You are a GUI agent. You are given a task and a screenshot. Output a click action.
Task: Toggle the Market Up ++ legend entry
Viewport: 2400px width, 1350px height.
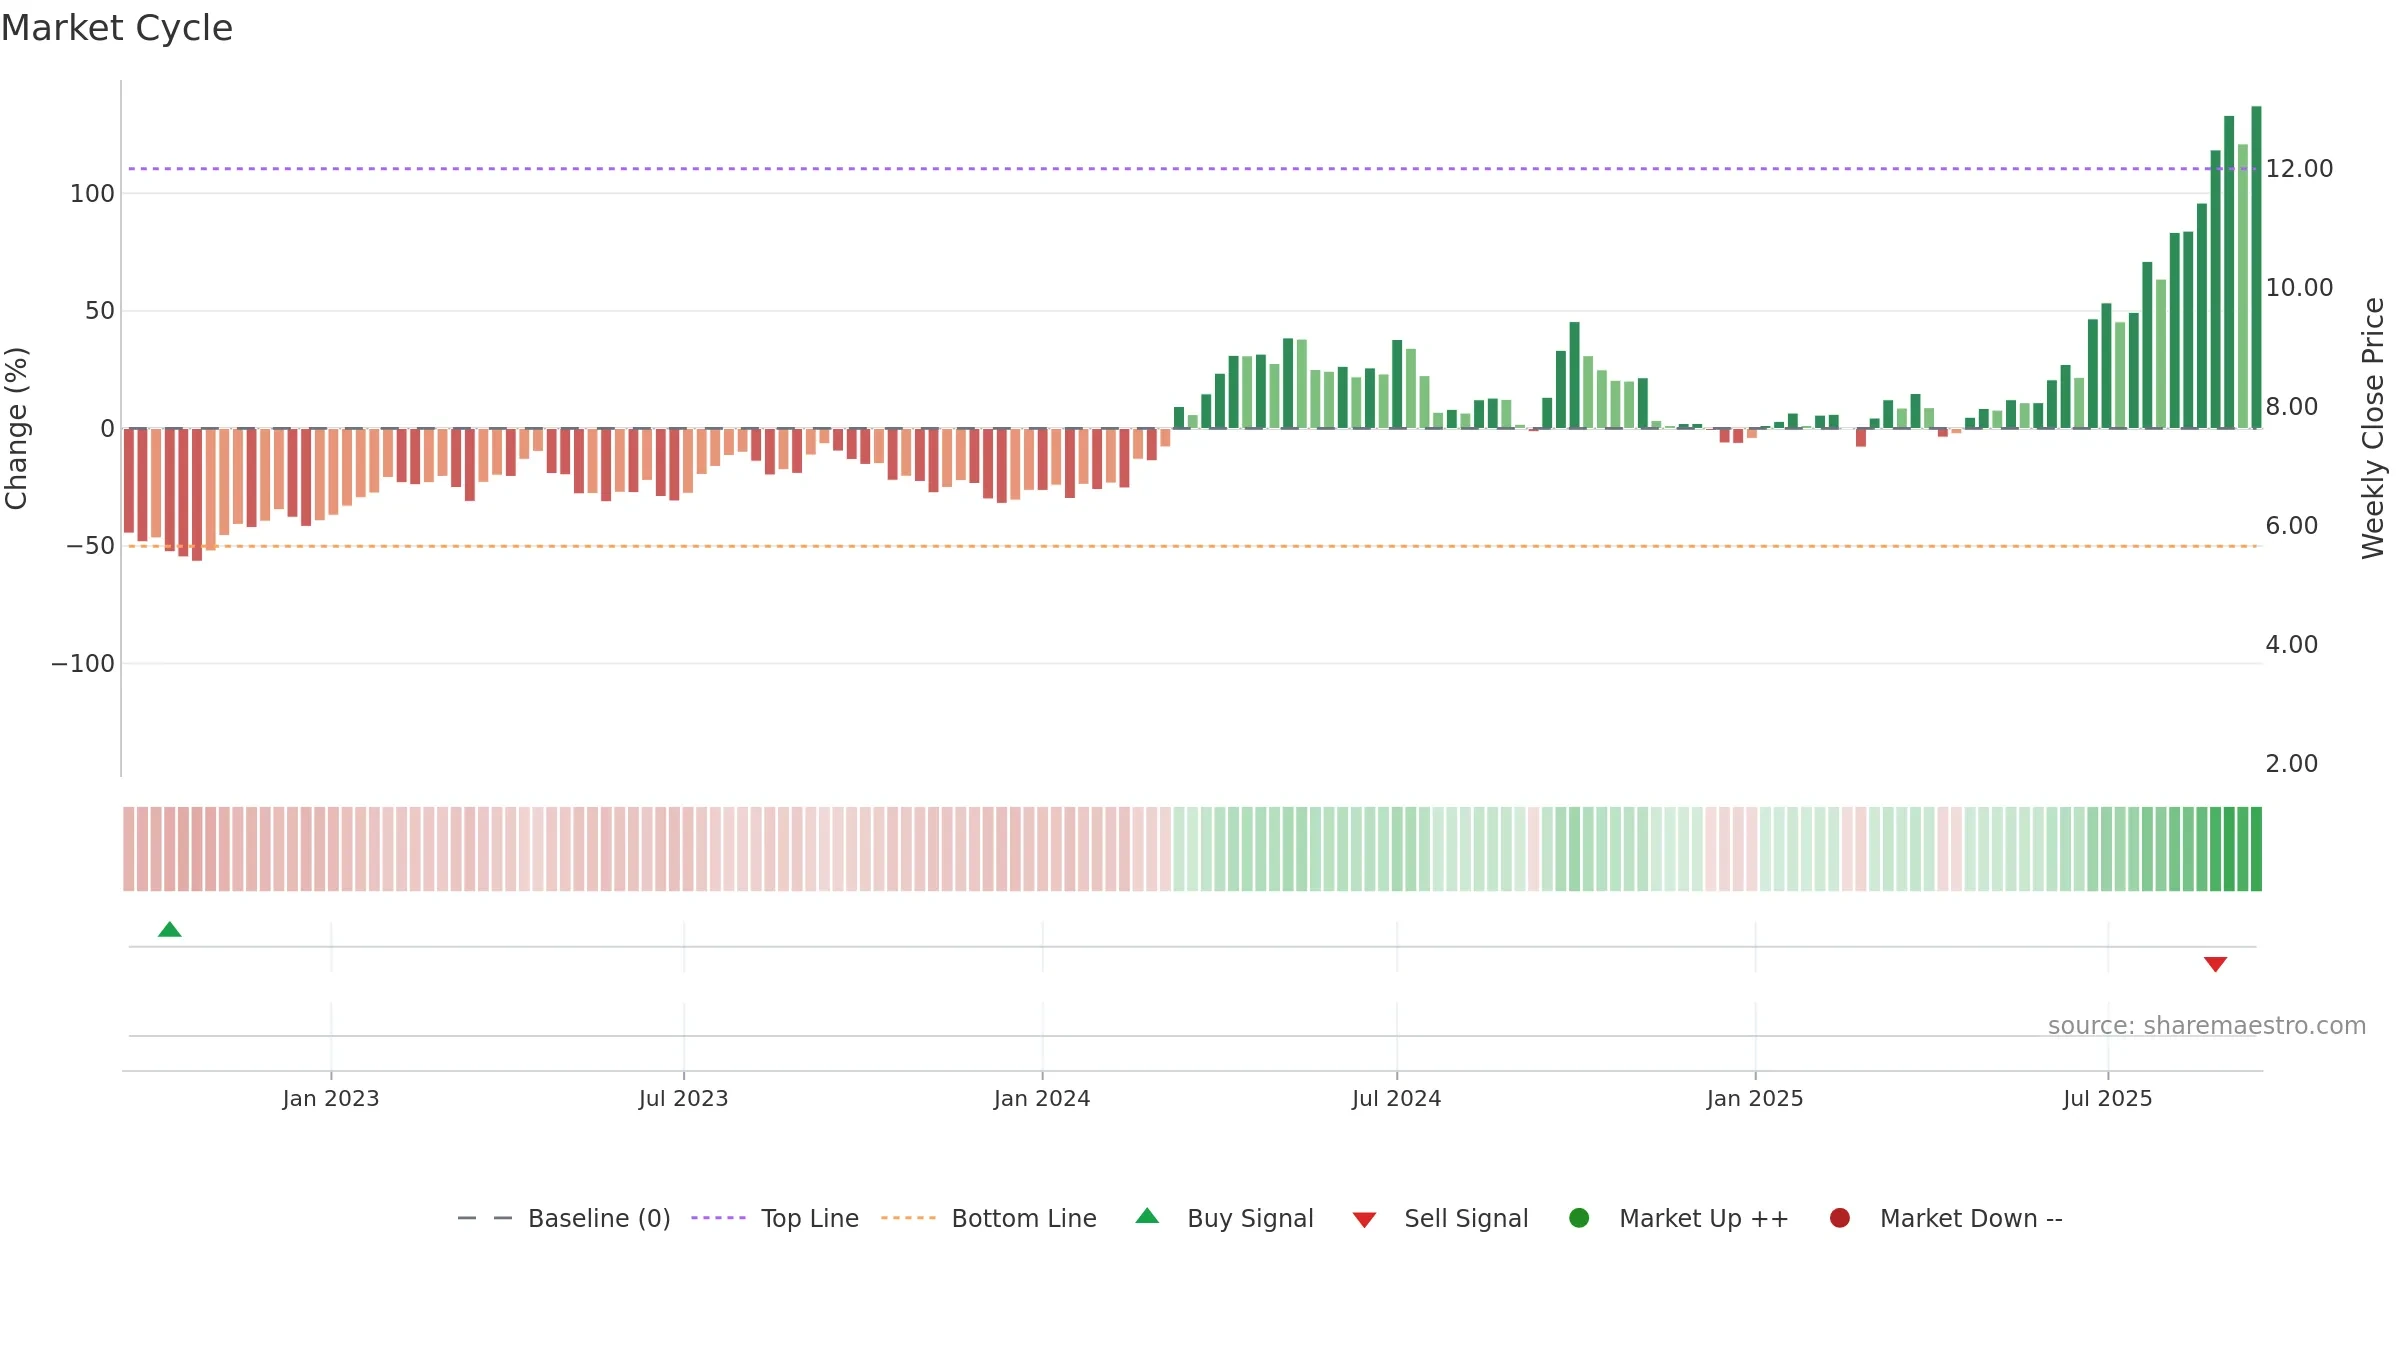point(1679,1218)
